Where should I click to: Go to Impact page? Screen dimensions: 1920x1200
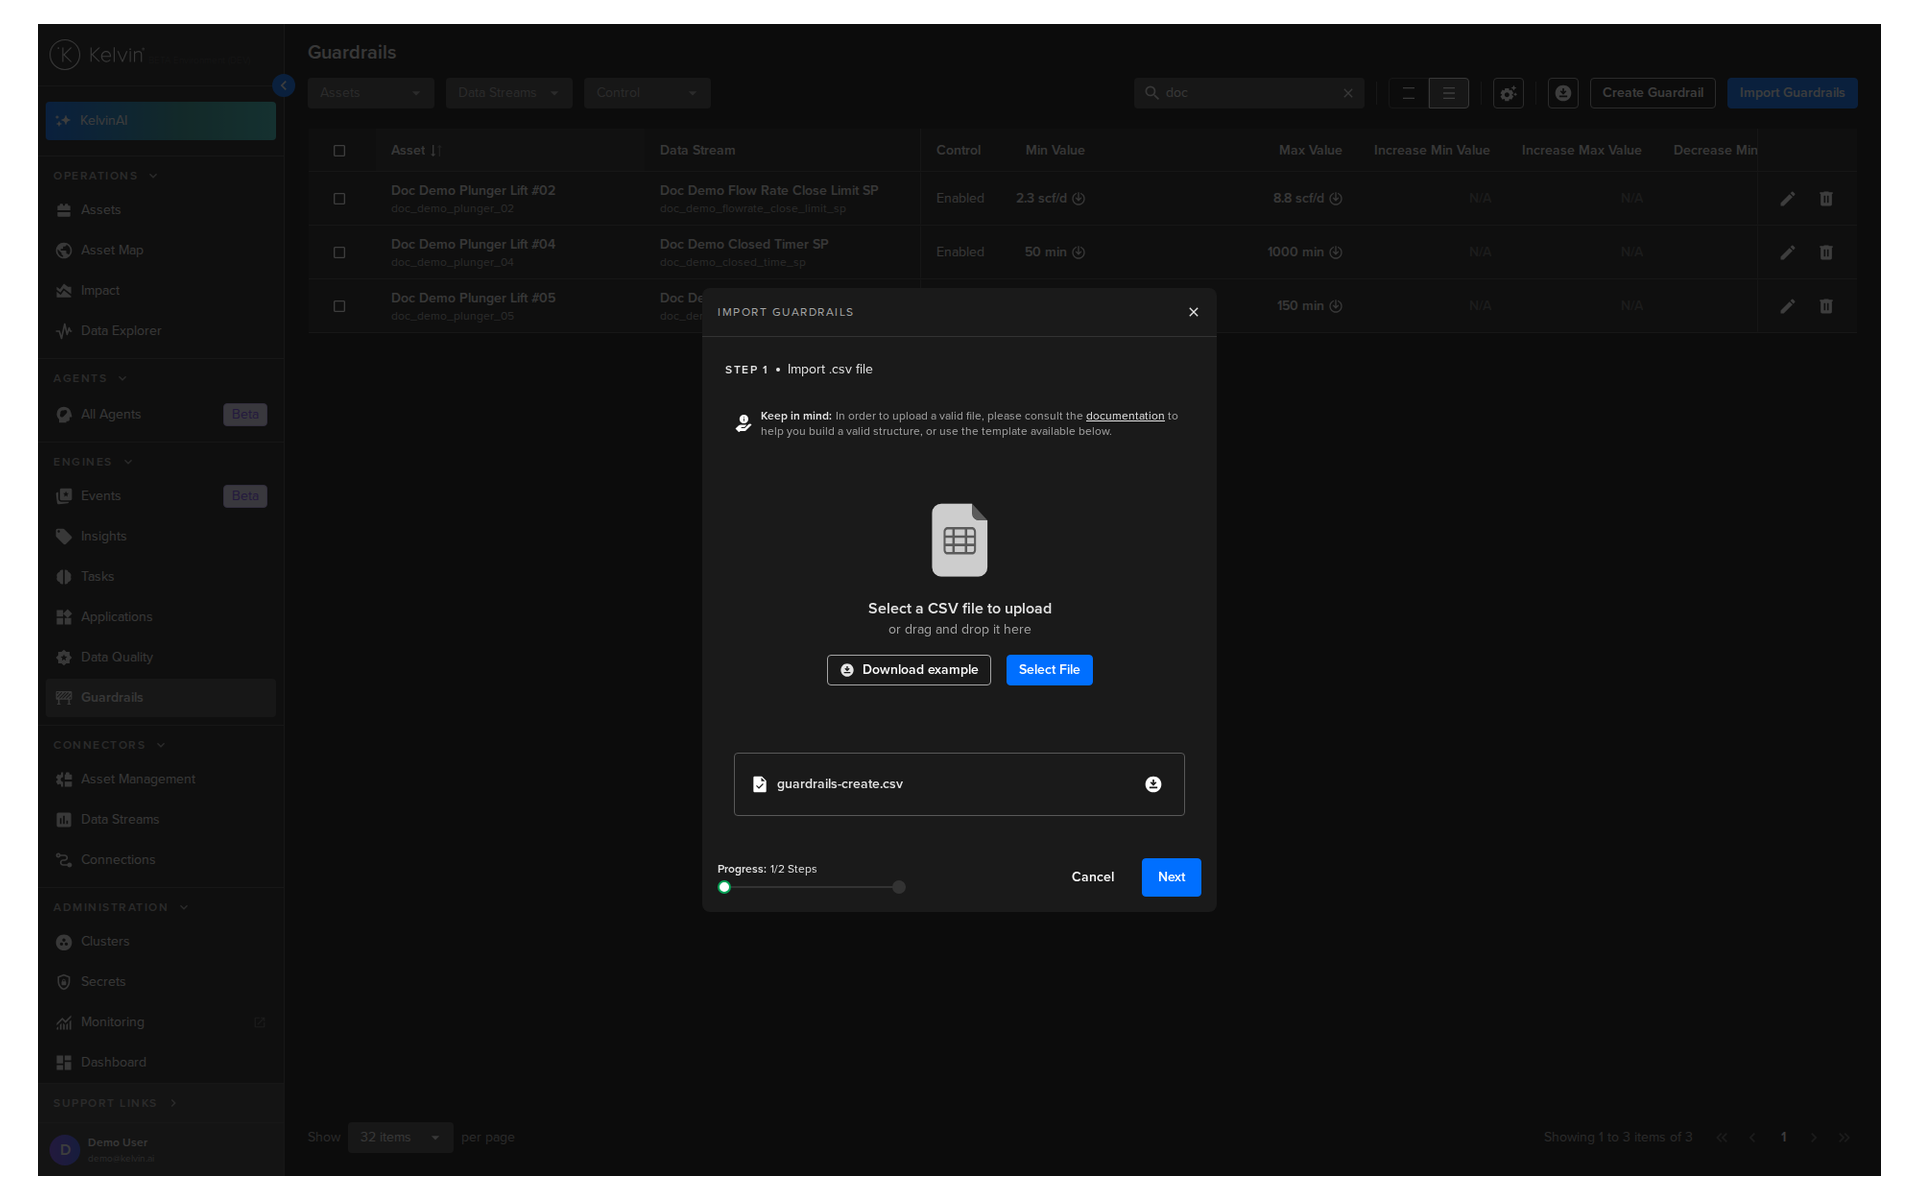tap(160, 291)
